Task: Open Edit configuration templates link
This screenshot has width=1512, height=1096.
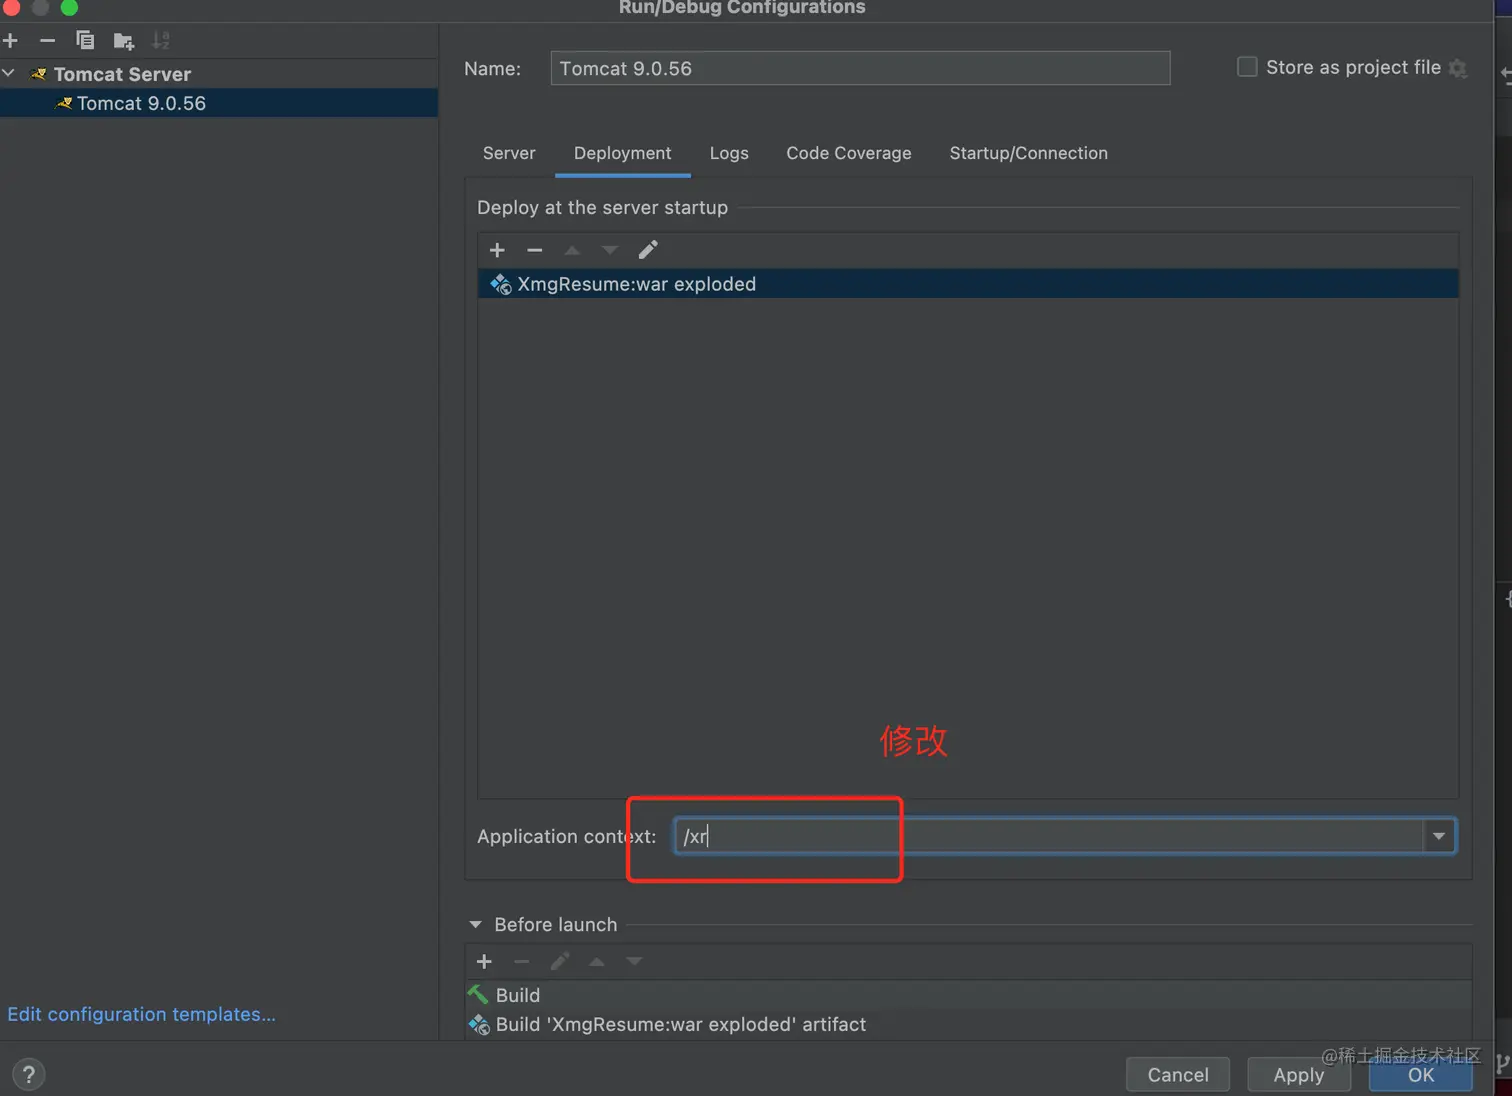Action: point(141,1014)
